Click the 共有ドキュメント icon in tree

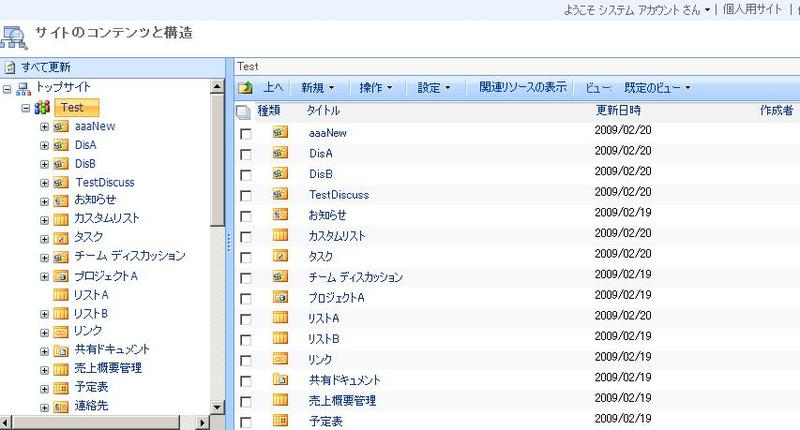click(x=61, y=350)
